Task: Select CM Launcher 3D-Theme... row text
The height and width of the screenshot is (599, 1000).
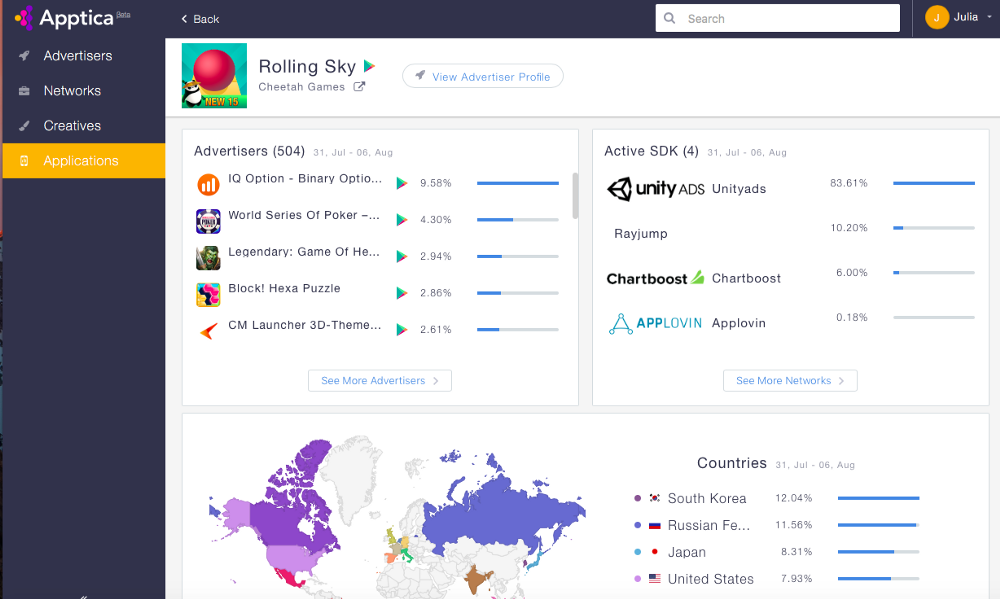Action: tap(305, 325)
